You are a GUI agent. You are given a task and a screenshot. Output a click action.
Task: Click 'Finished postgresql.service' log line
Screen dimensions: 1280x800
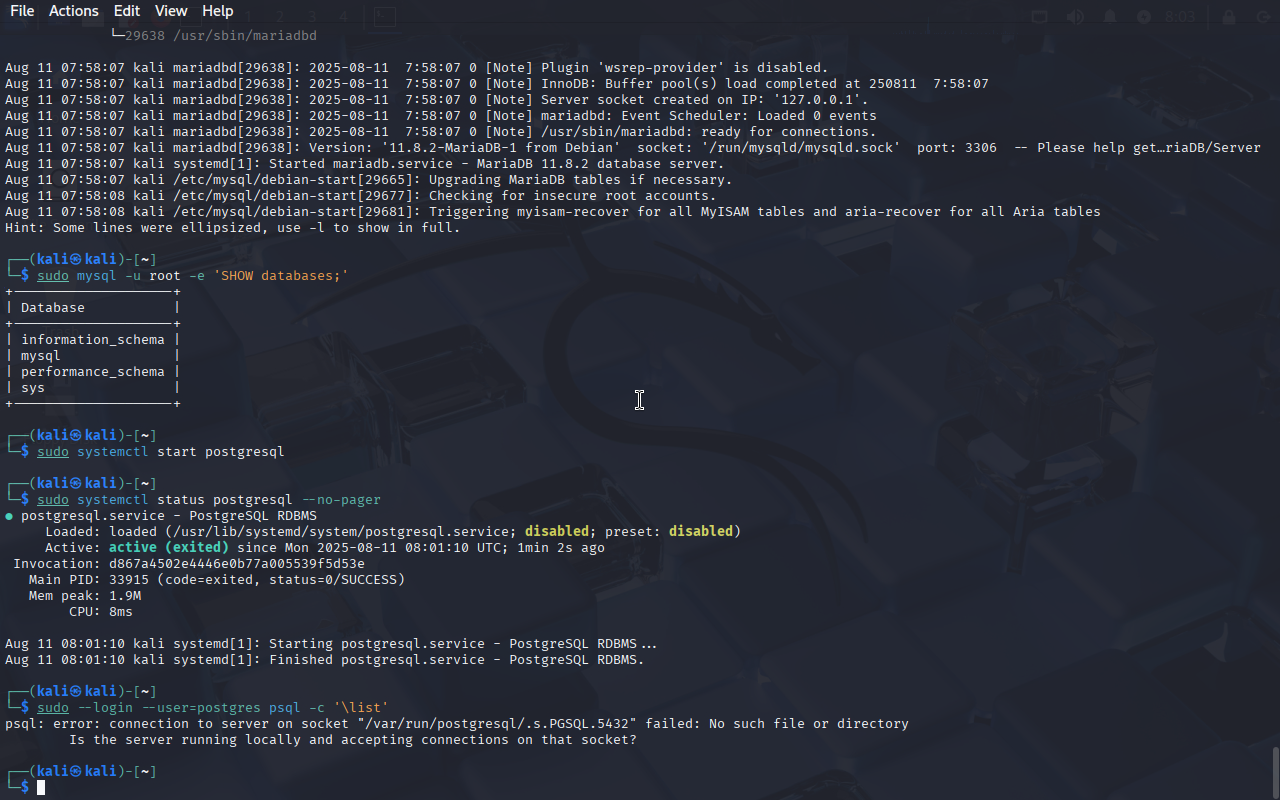click(x=325, y=660)
